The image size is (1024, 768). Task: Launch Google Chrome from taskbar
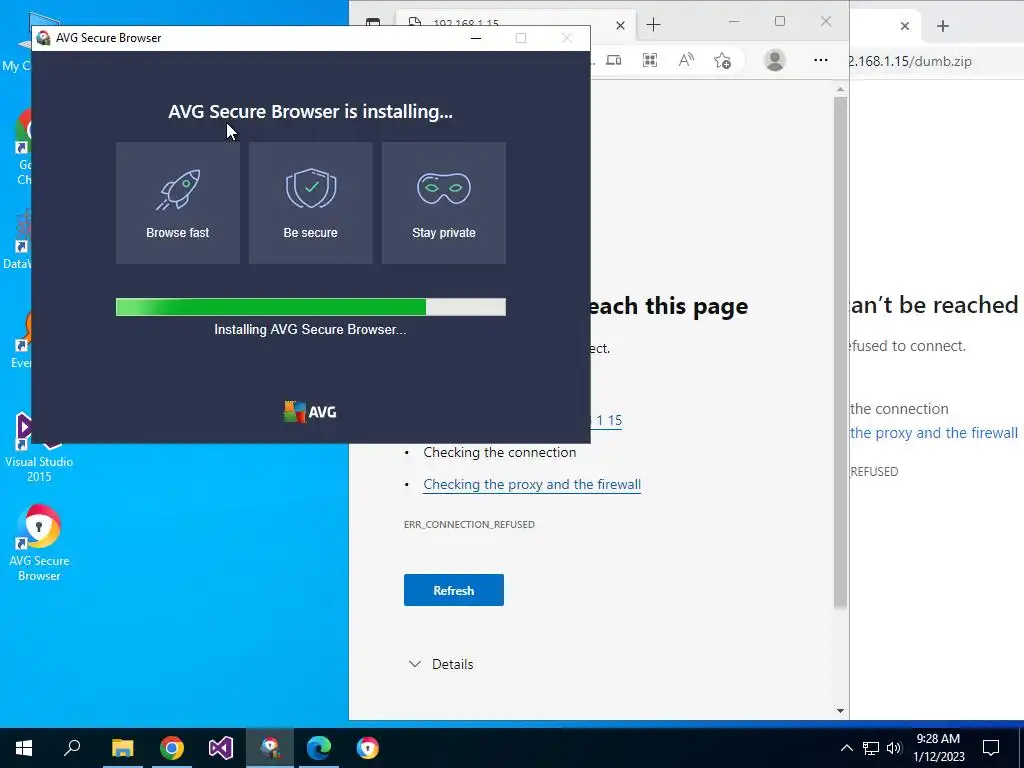172,748
